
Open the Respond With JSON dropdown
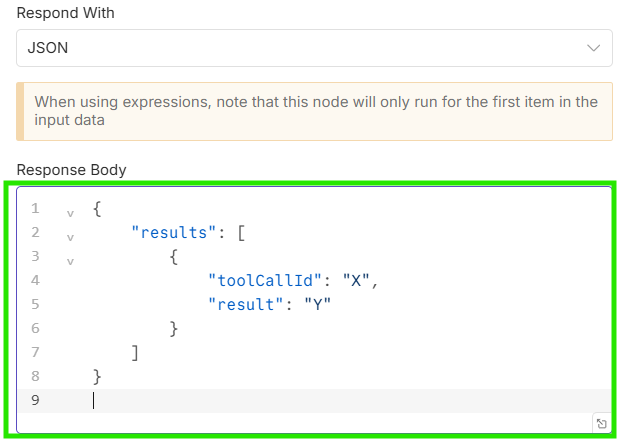pyautogui.click(x=314, y=48)
